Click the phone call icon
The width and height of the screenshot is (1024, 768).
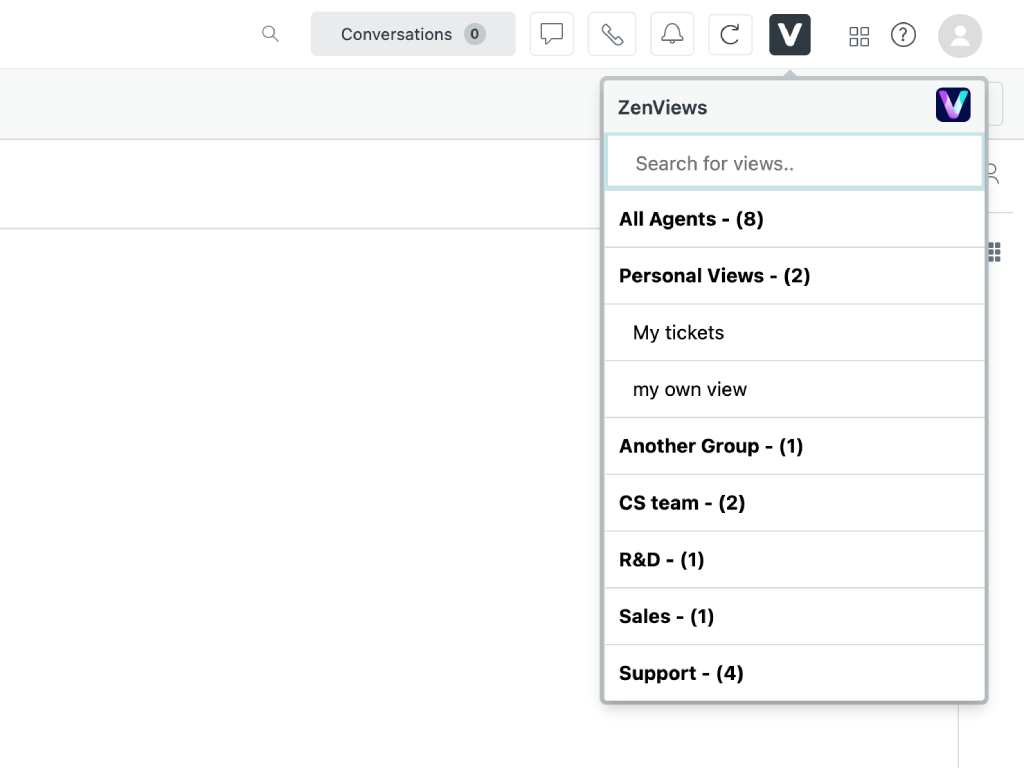click(612, 34)
